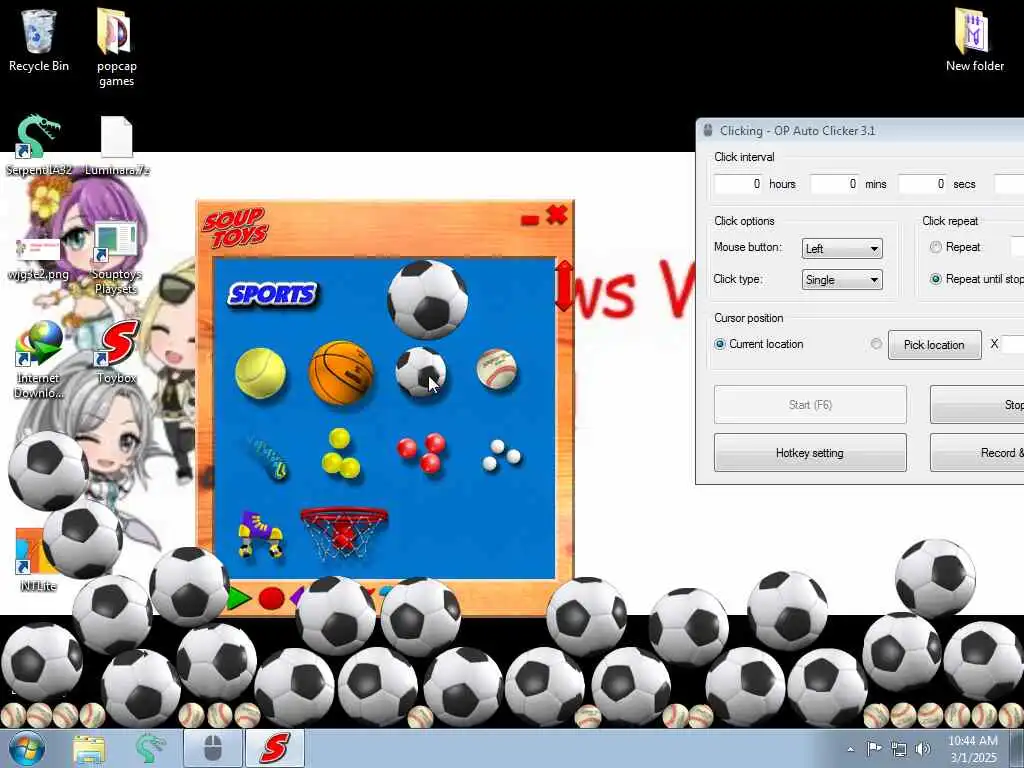
Task: Select the NTLite desktop shortcut
Action: coord(38,560)
